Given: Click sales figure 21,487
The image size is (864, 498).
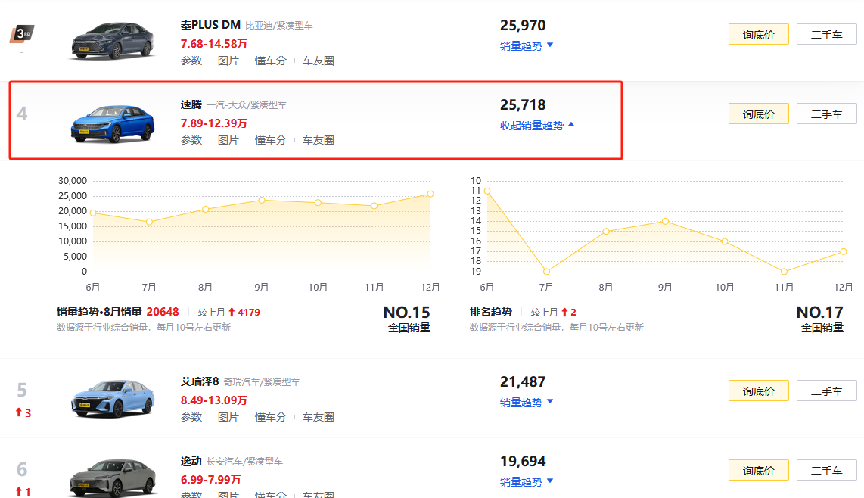Looking at the screenshot, I should coord(522,382).
